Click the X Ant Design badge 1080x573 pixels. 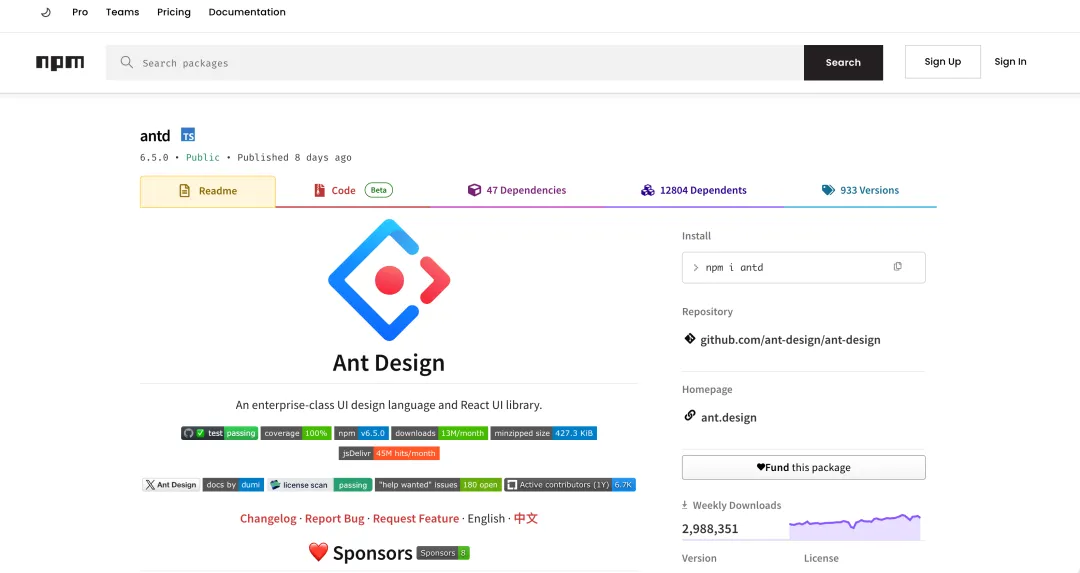point(171,485)
